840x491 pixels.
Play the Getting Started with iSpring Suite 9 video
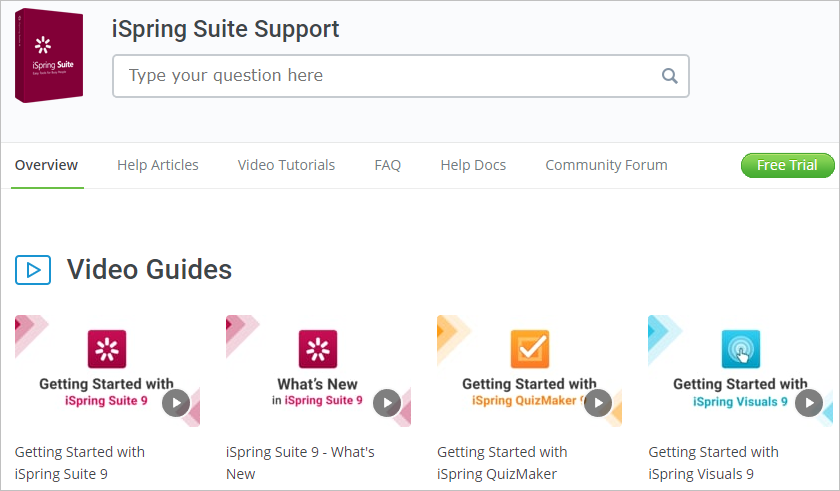tap(176, 402)
